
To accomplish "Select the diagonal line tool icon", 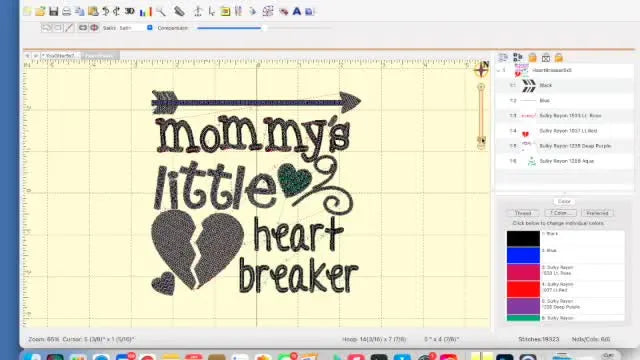I will 69,28.
